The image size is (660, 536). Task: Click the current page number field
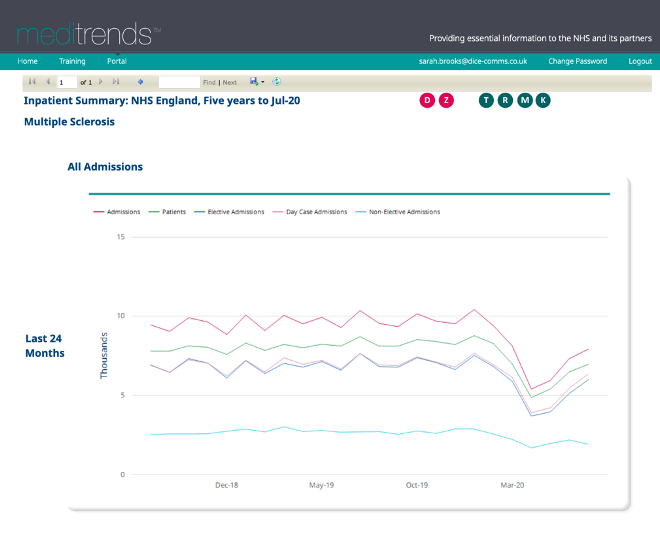tap(67, 82)
